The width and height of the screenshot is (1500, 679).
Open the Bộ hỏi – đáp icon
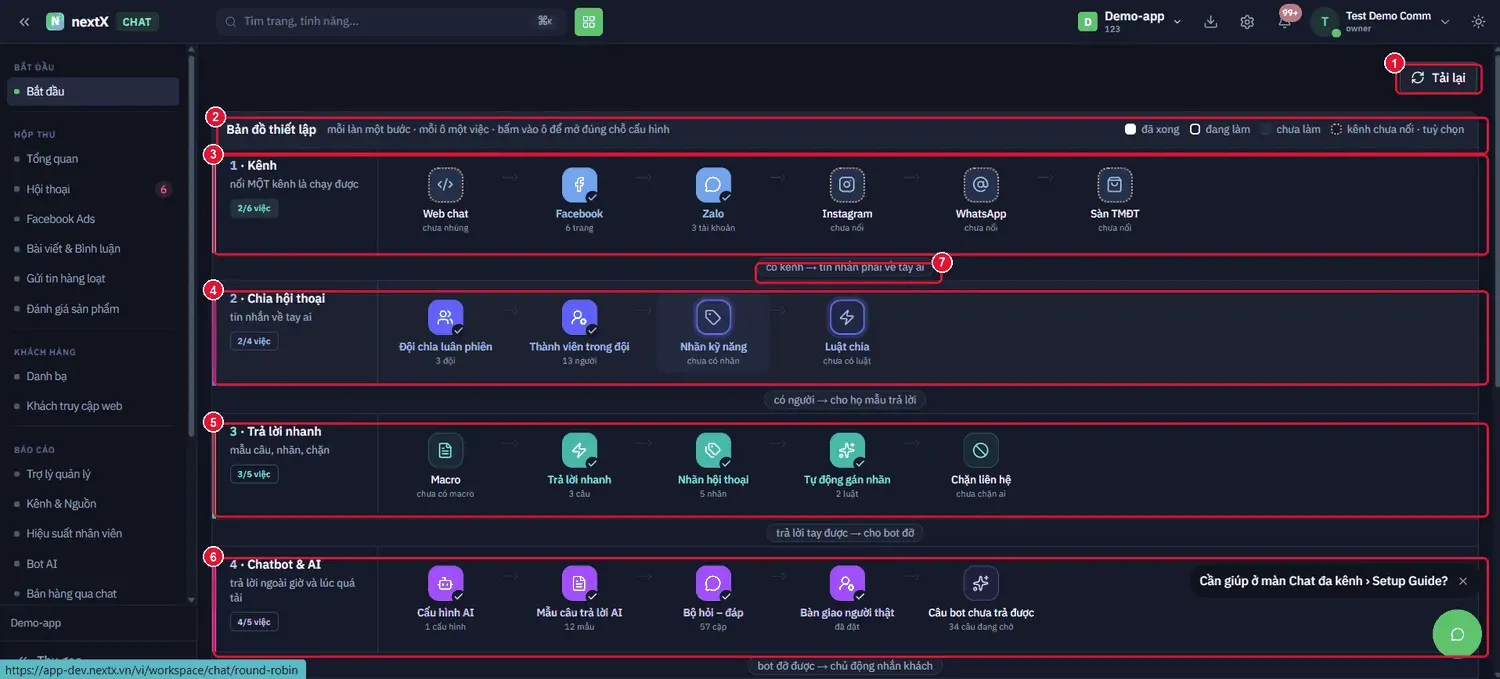(713, 584)
